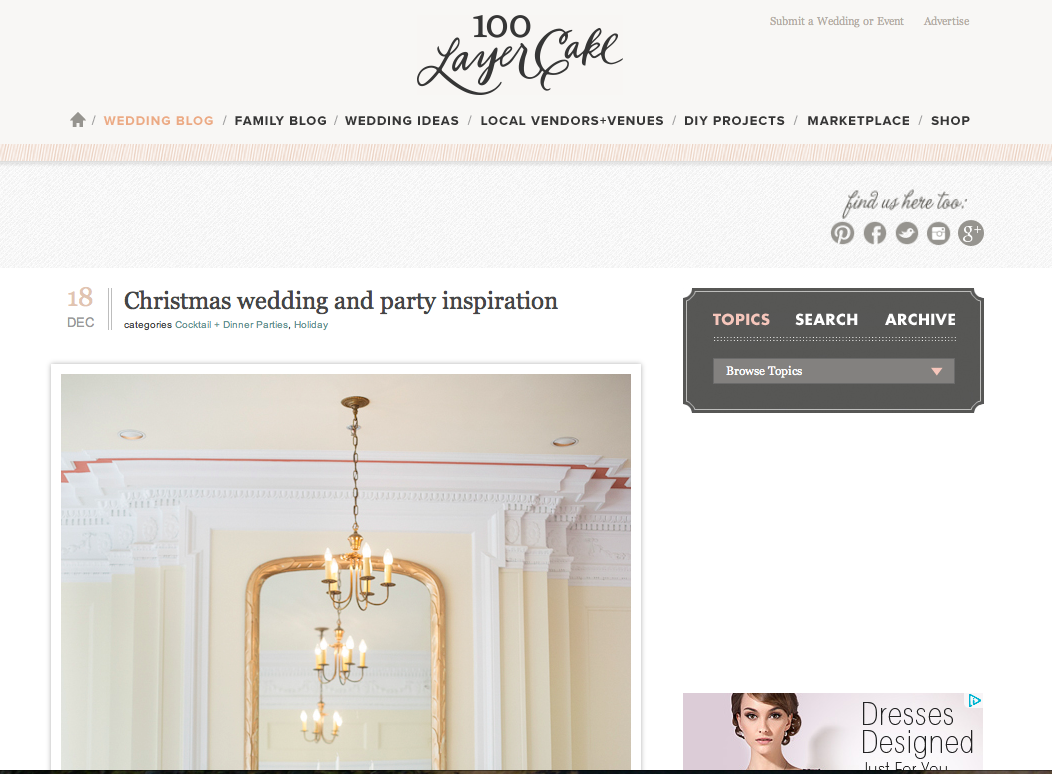Click Submit a Wedding or Event link

coord(837,21)
